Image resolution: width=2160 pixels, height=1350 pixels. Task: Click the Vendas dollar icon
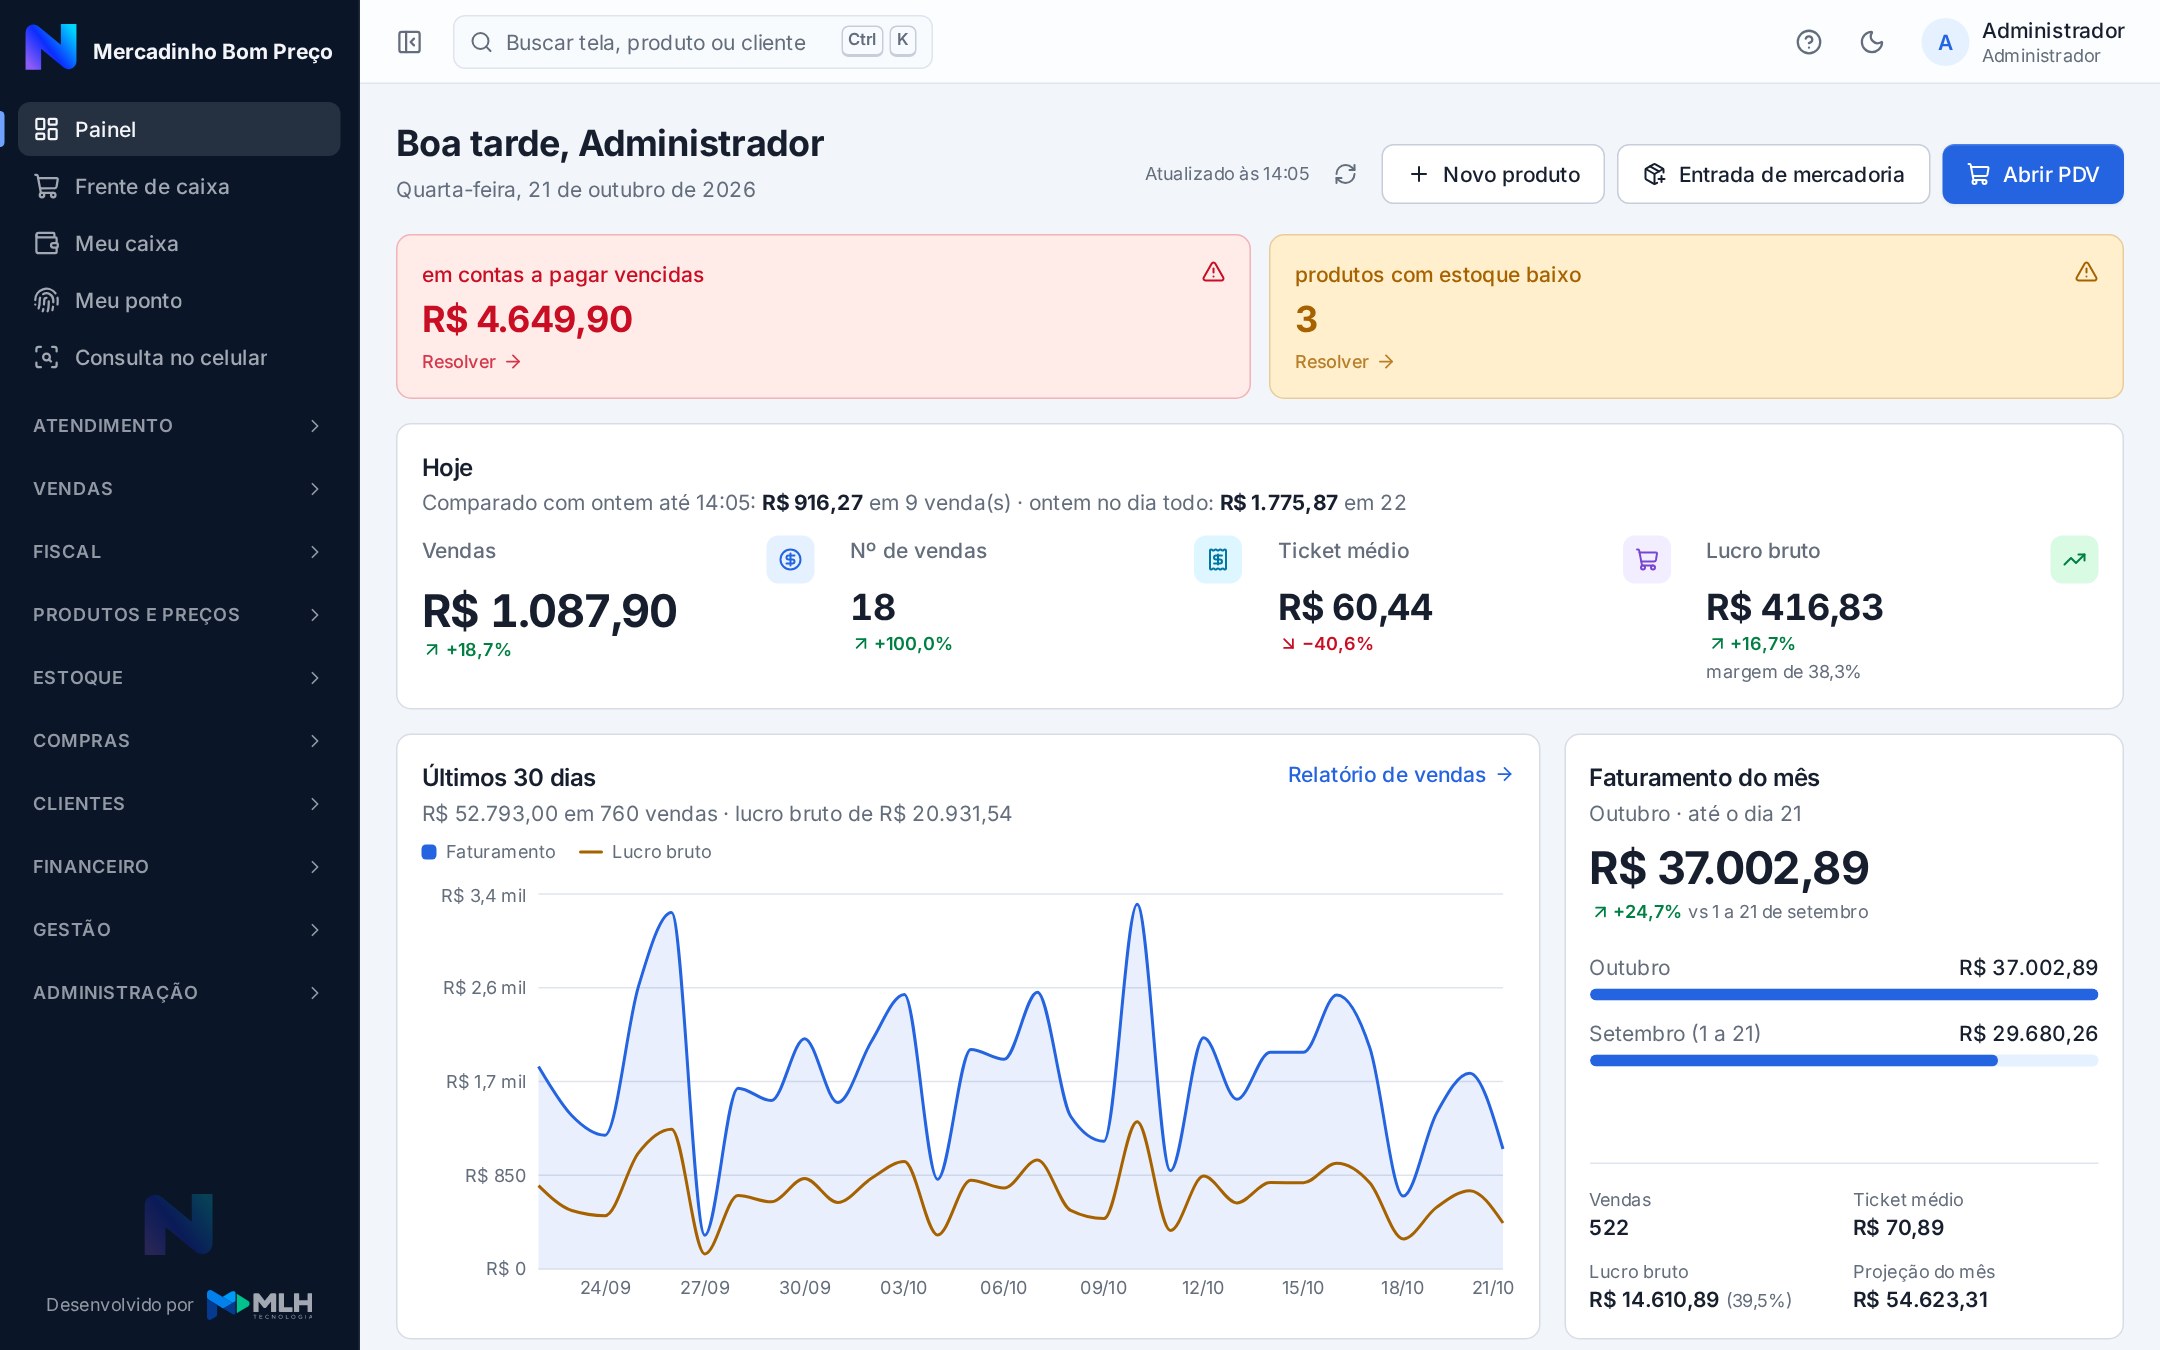click(x=790, y=559)
